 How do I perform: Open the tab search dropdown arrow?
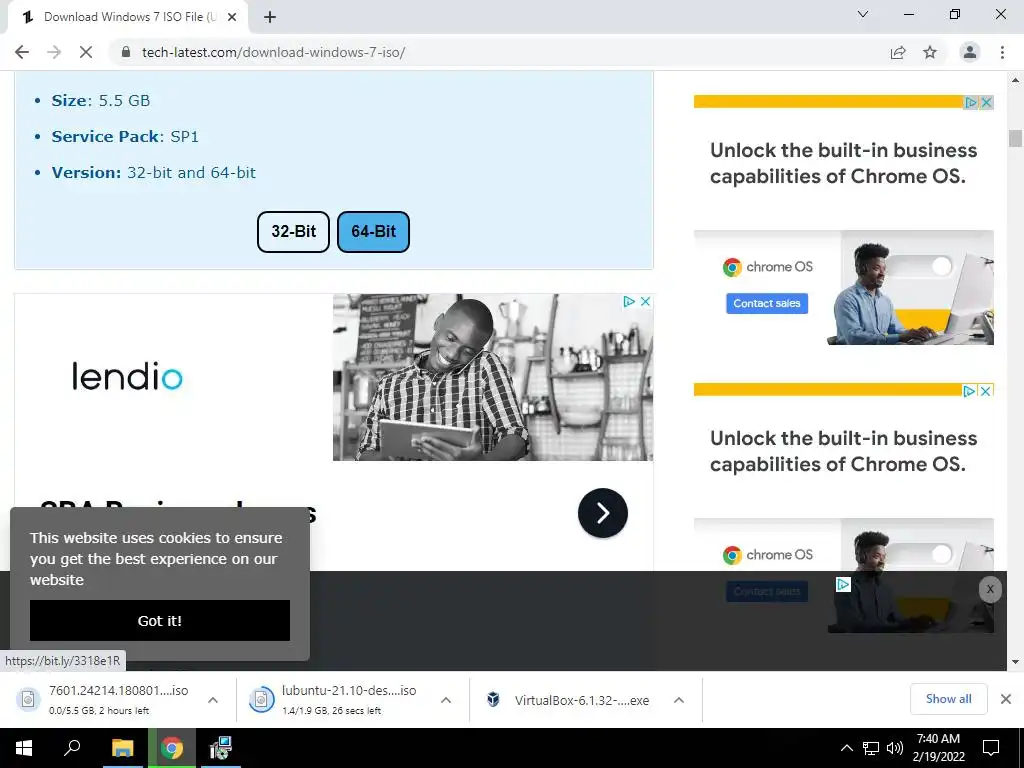coord(863,14)
